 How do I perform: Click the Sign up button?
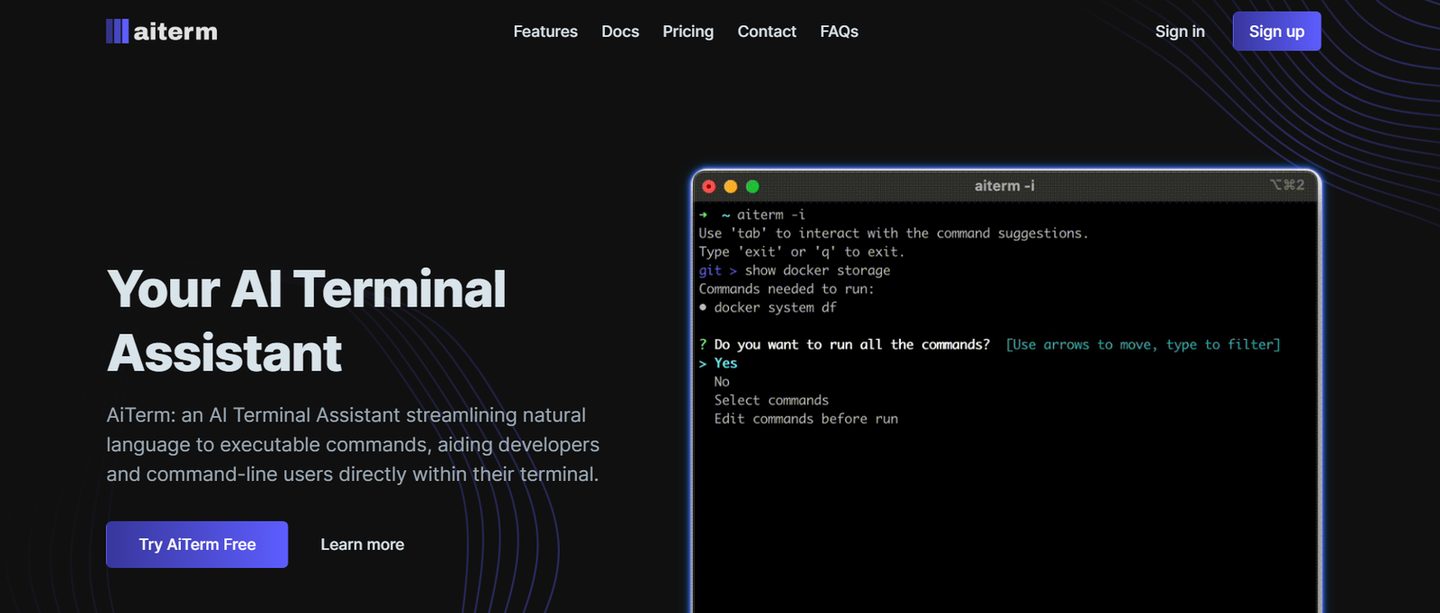click(x=1277, y=31)
